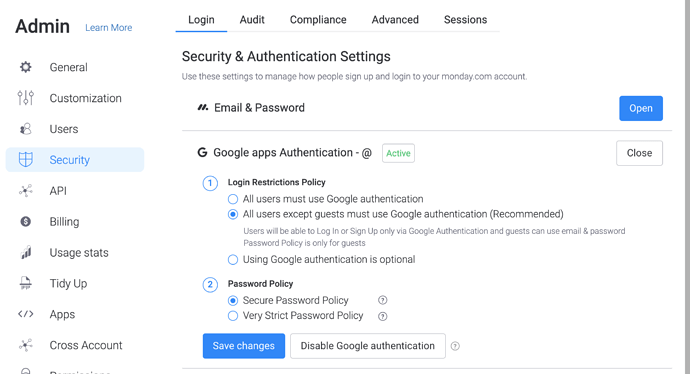The height and width of the screenshot is (374, 690).
Task: Open the Users icon in sidebar
Action: 26,129
